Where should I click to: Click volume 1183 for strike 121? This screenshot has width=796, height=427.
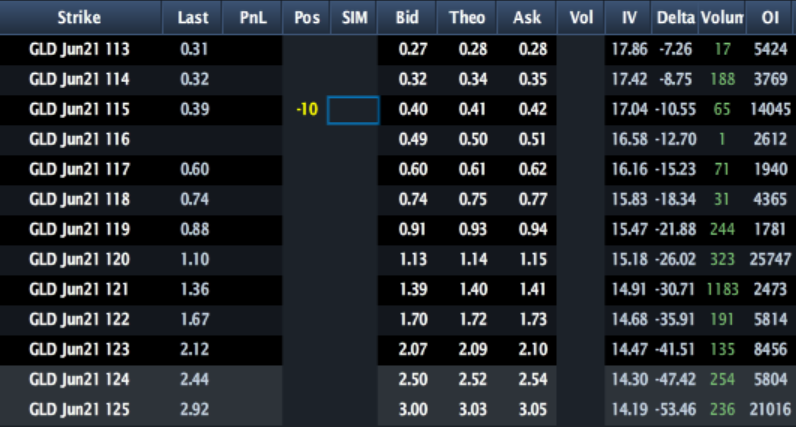722,289
